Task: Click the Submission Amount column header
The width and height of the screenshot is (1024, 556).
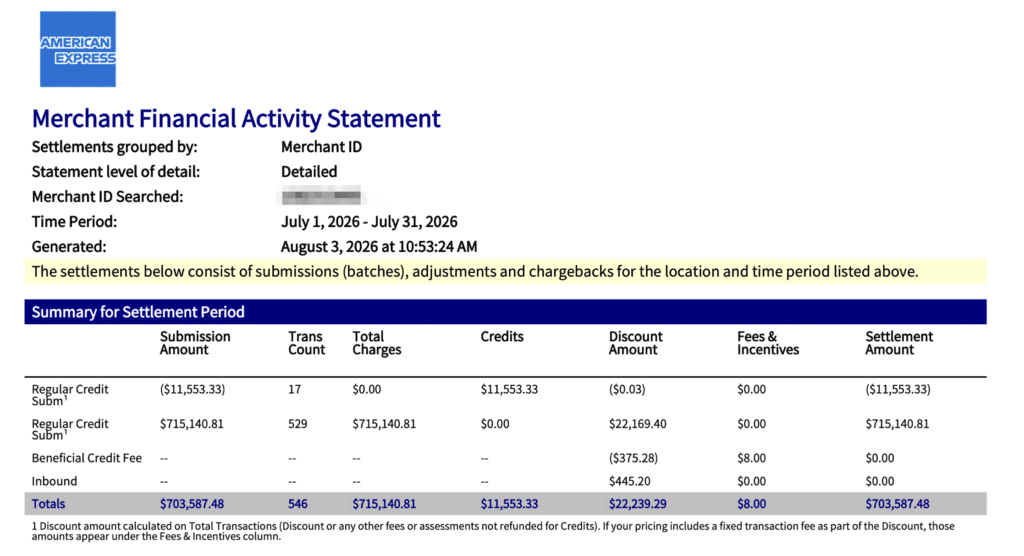Action: click(195, 343)
